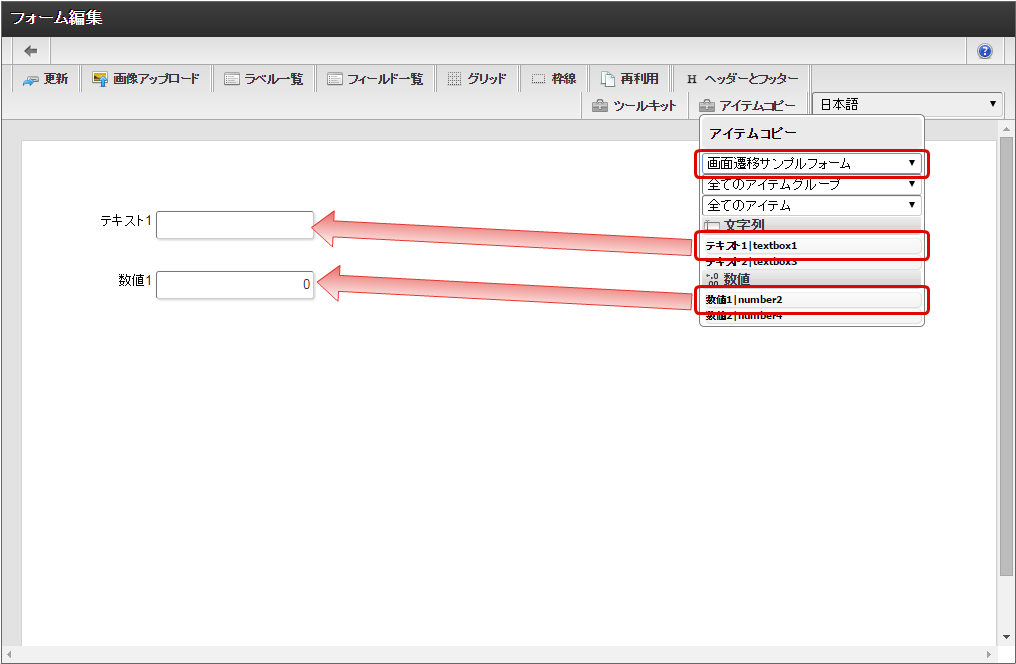The height and width of the screenshot is (664, 1016).
Task: Open the 全てのアイテム dropdown
Action: click(811, 205)
